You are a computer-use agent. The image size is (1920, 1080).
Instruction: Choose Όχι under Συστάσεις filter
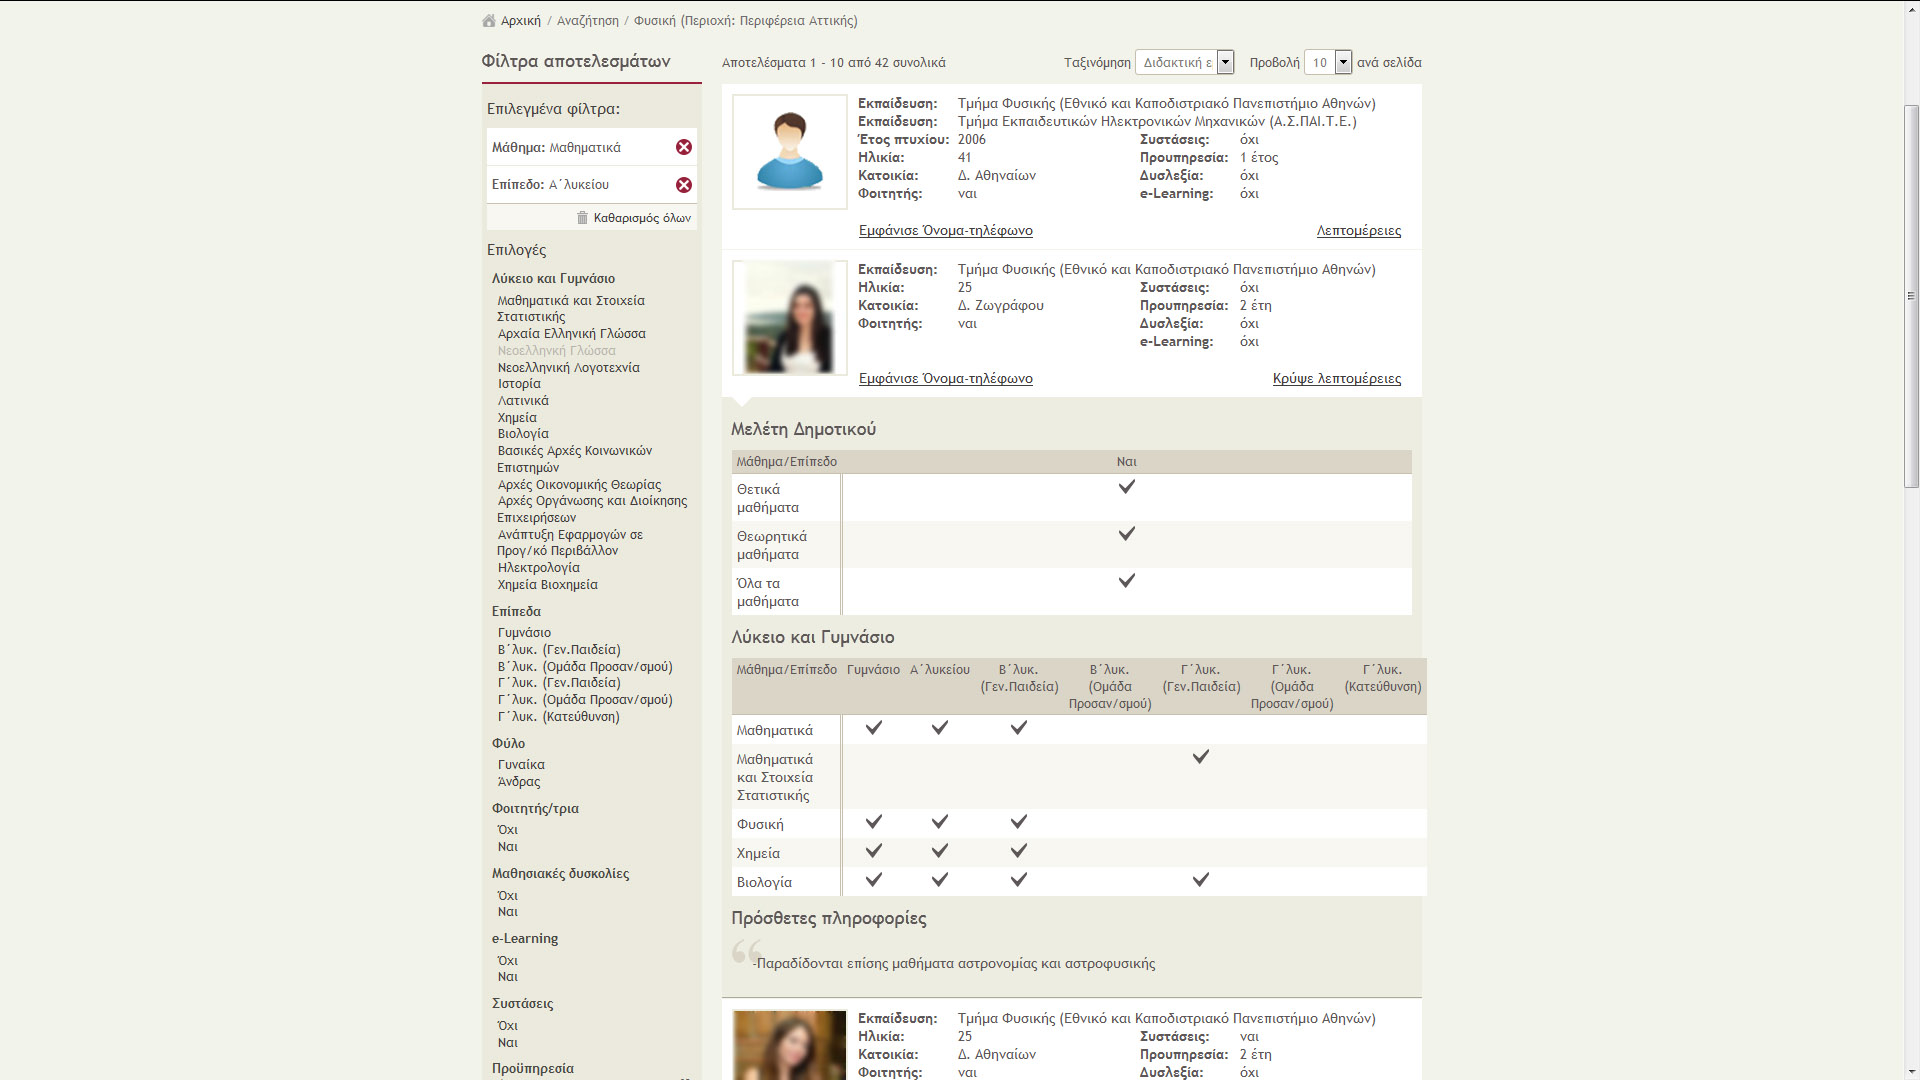508,1026
